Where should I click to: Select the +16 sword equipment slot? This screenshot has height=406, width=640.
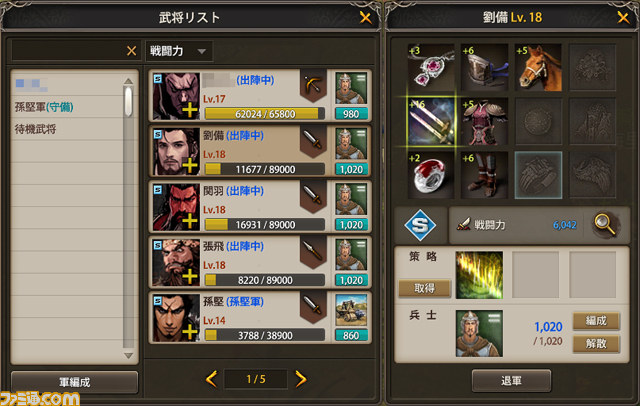pyautogui.click(x=431, y=122)
